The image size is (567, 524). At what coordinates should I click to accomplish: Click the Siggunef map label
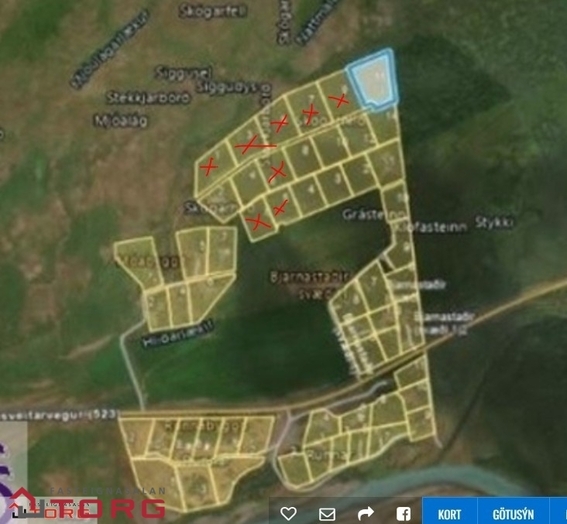tap(183, 73)
